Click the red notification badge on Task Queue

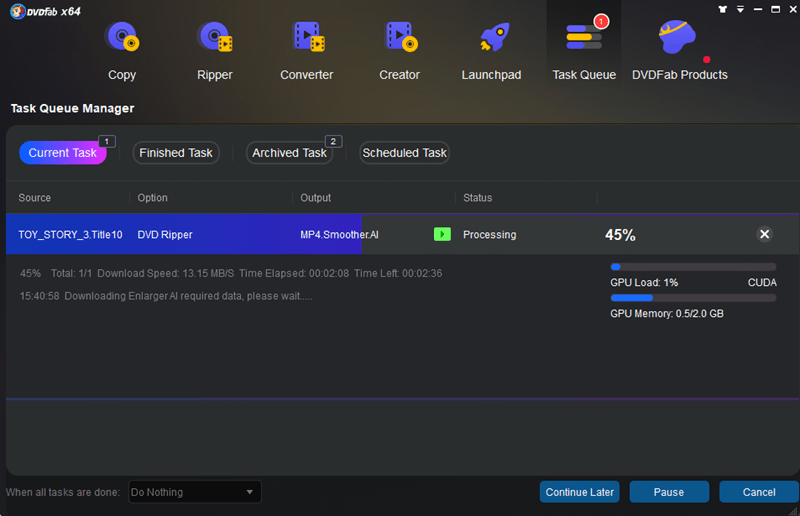pos(601,21)
